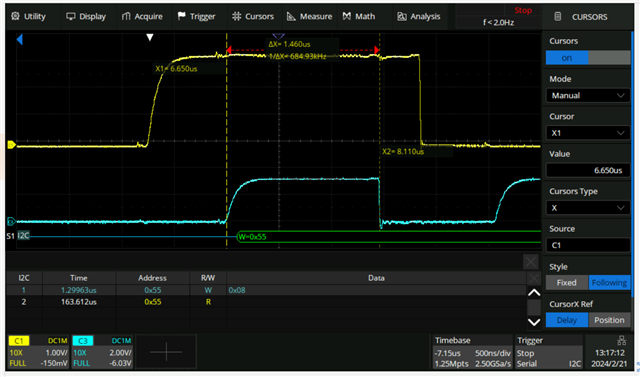This screenshot has height=377, width=640.
Task: Click the Time column header
Action: pos(79,278)
